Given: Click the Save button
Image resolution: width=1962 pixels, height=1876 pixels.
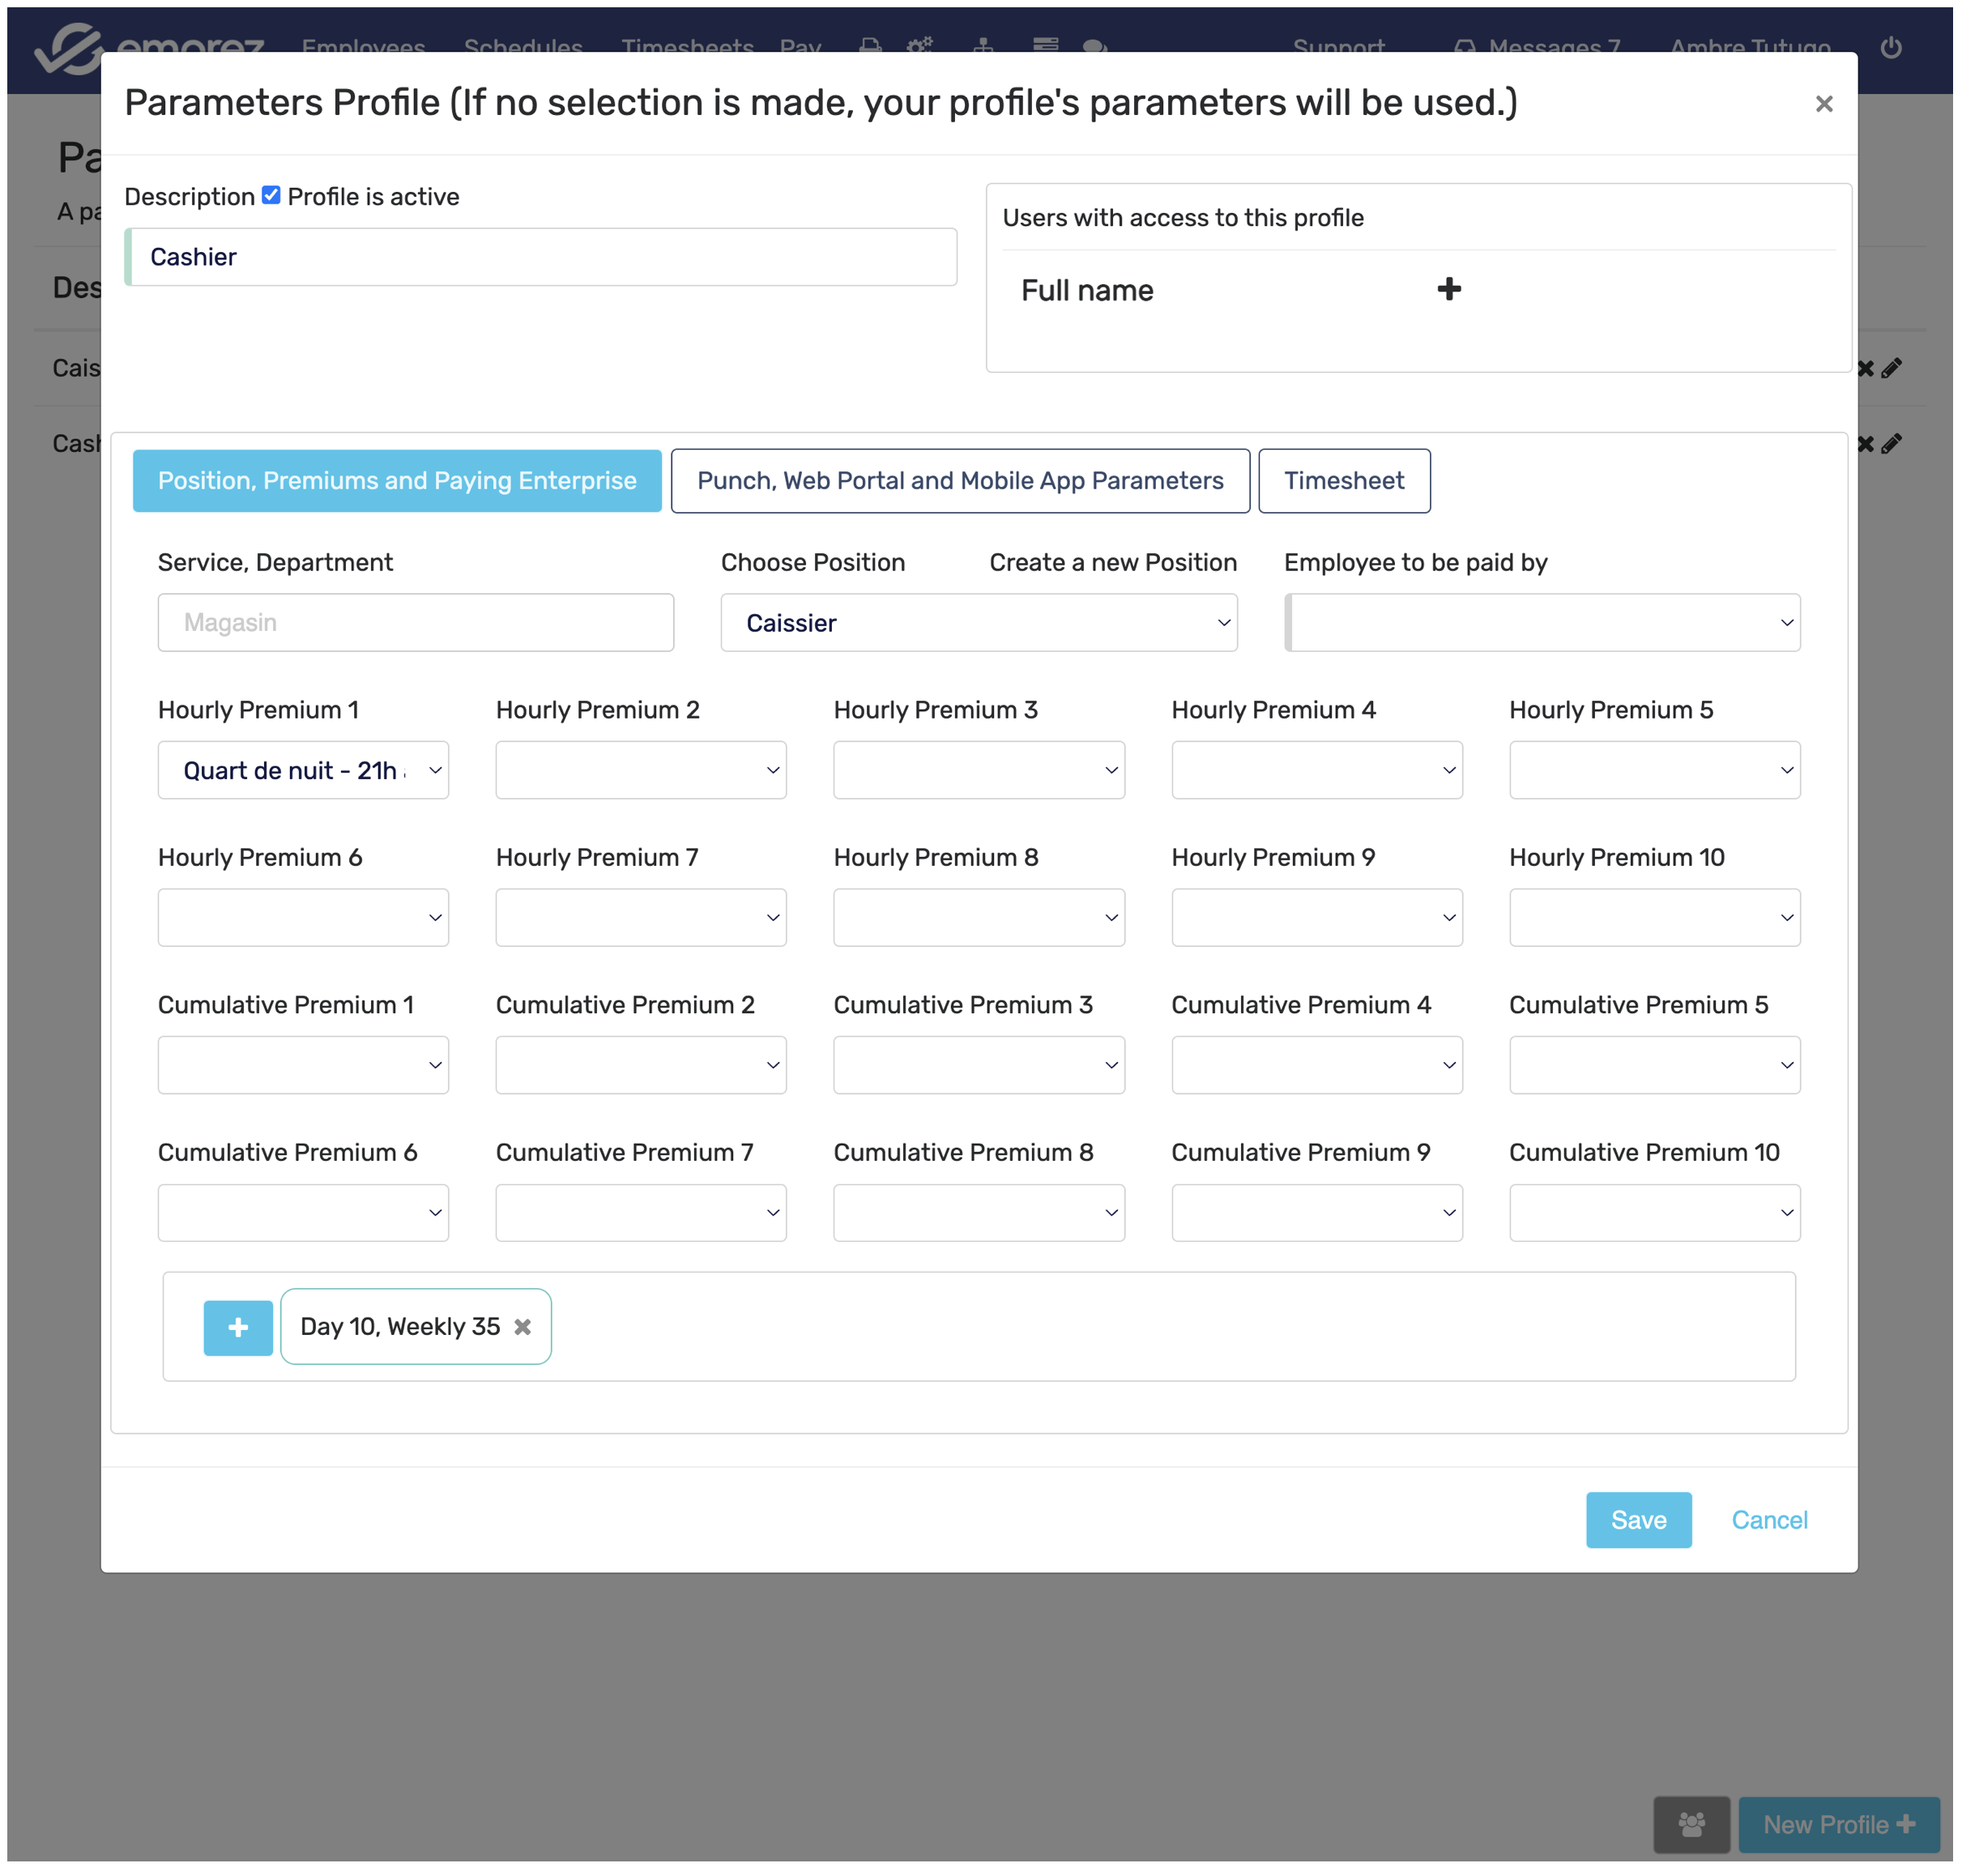Looking at the screenshot, I should click(1638, 1520).
